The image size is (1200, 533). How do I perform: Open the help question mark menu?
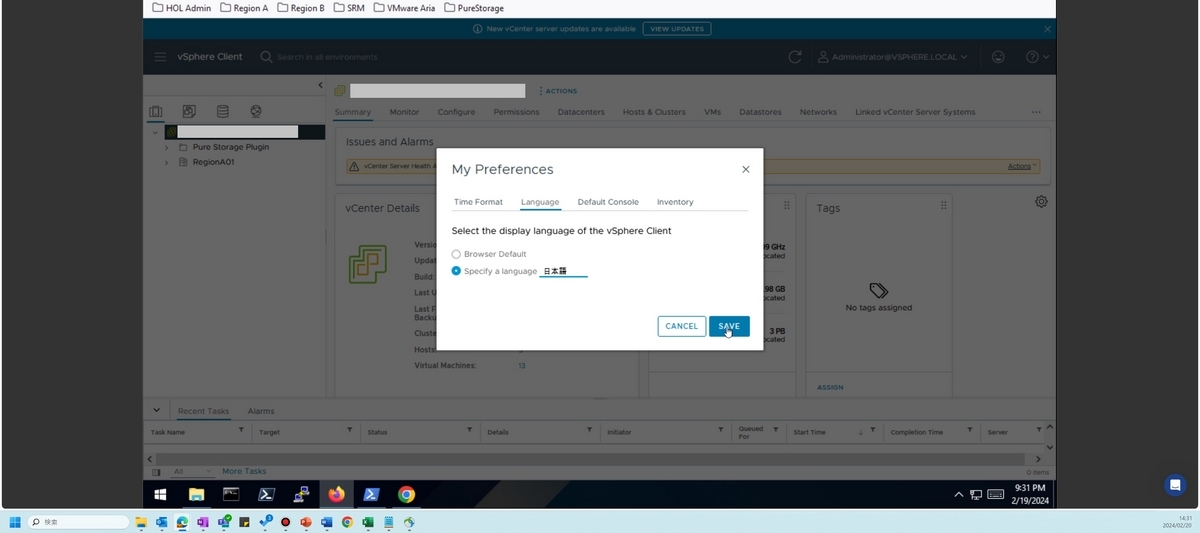(1037, 57)
